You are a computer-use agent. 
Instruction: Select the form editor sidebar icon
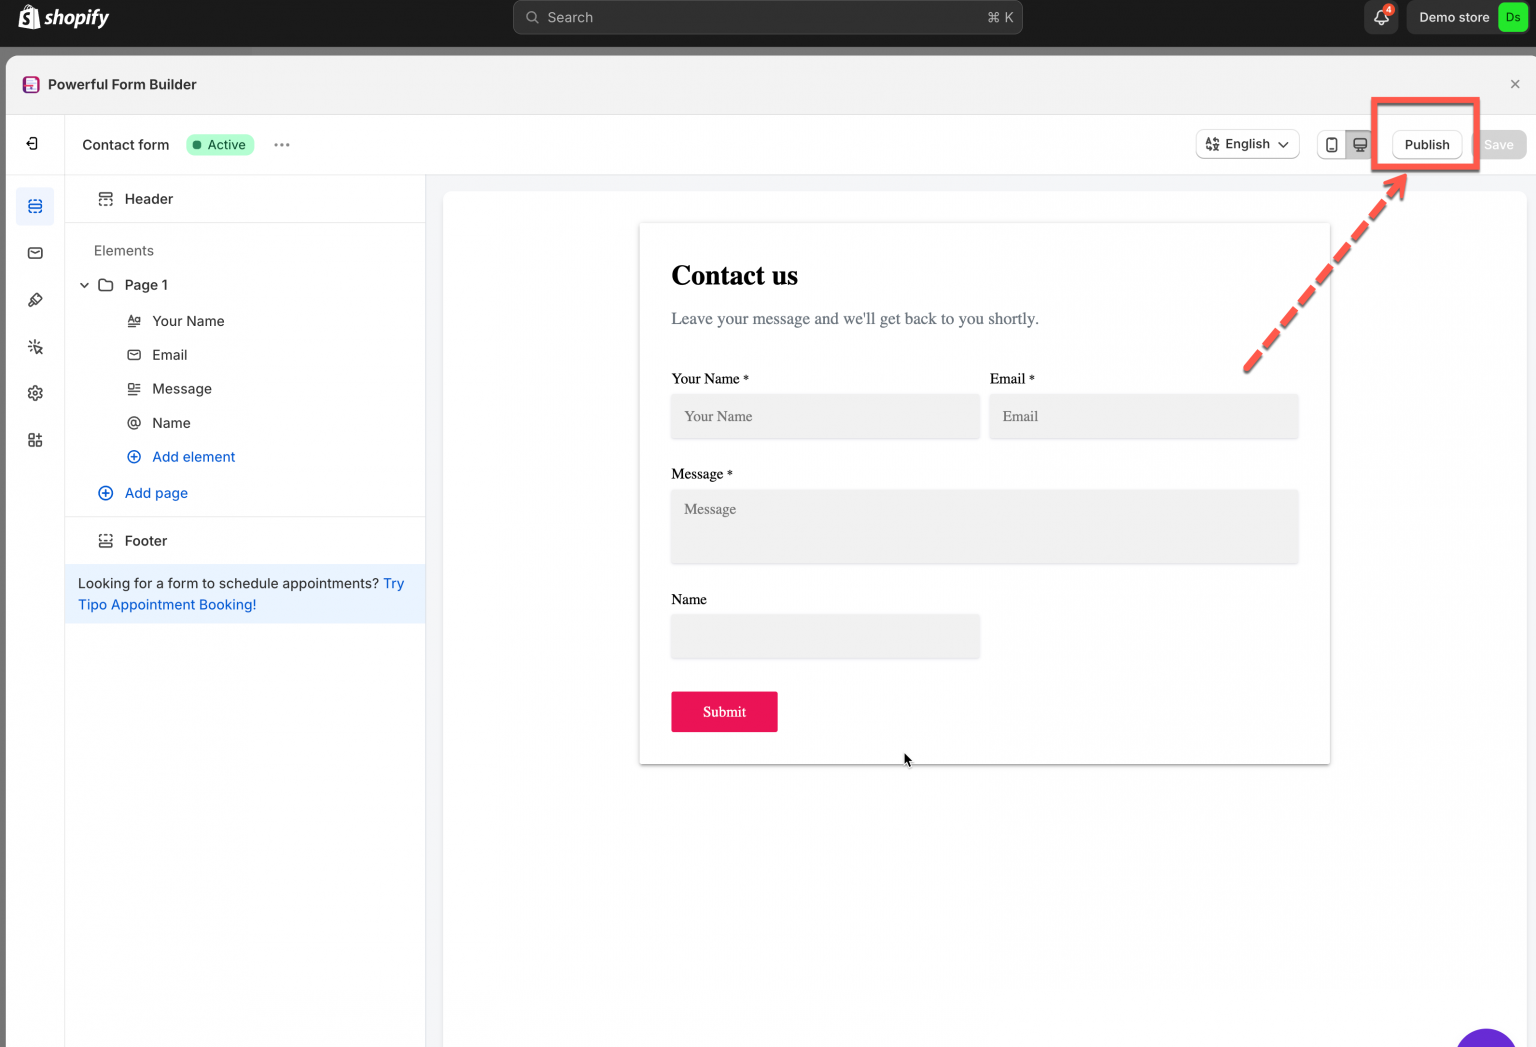(x=34, y=206)
